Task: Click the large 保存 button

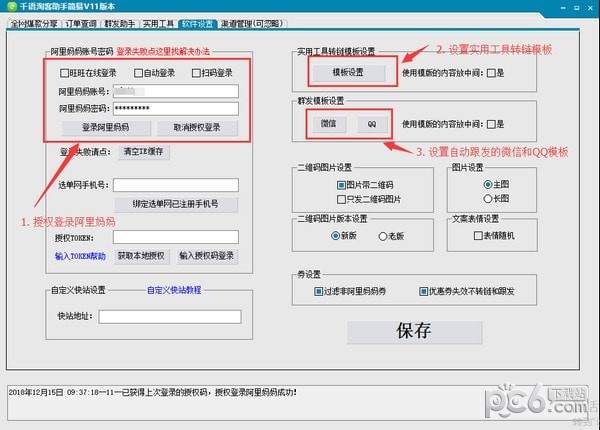Action: (x=413, y=331)
